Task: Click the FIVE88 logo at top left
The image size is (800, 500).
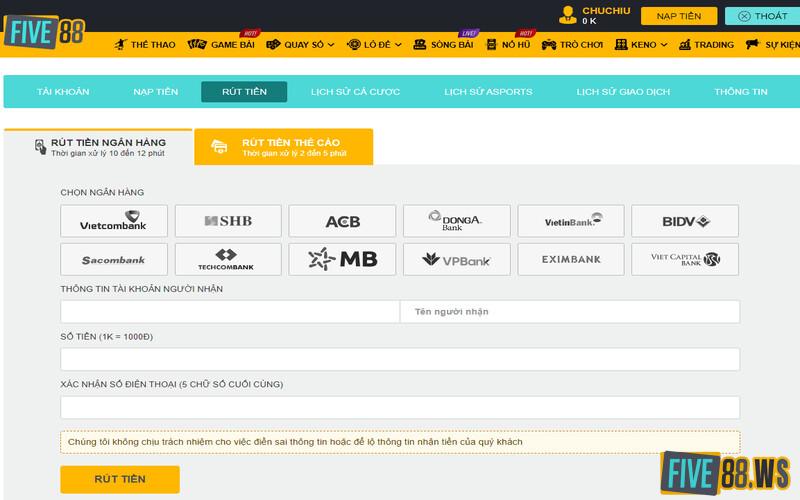Action: (x=44, y=32)
